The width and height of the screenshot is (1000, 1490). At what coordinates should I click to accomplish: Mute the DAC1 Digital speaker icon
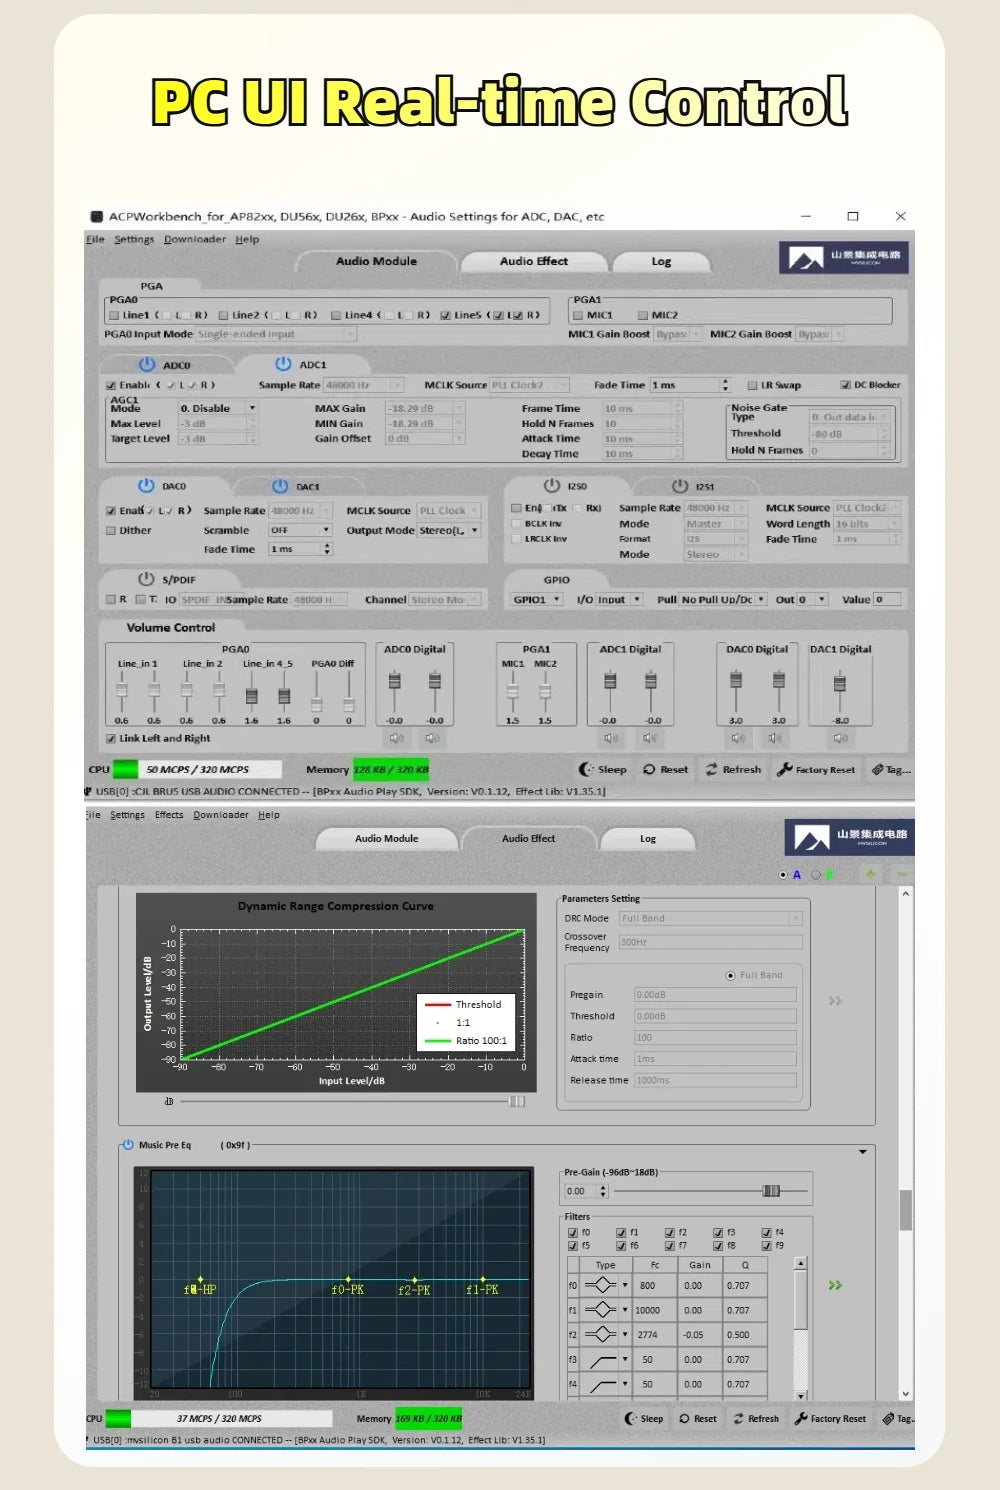[x=840, y=738]
